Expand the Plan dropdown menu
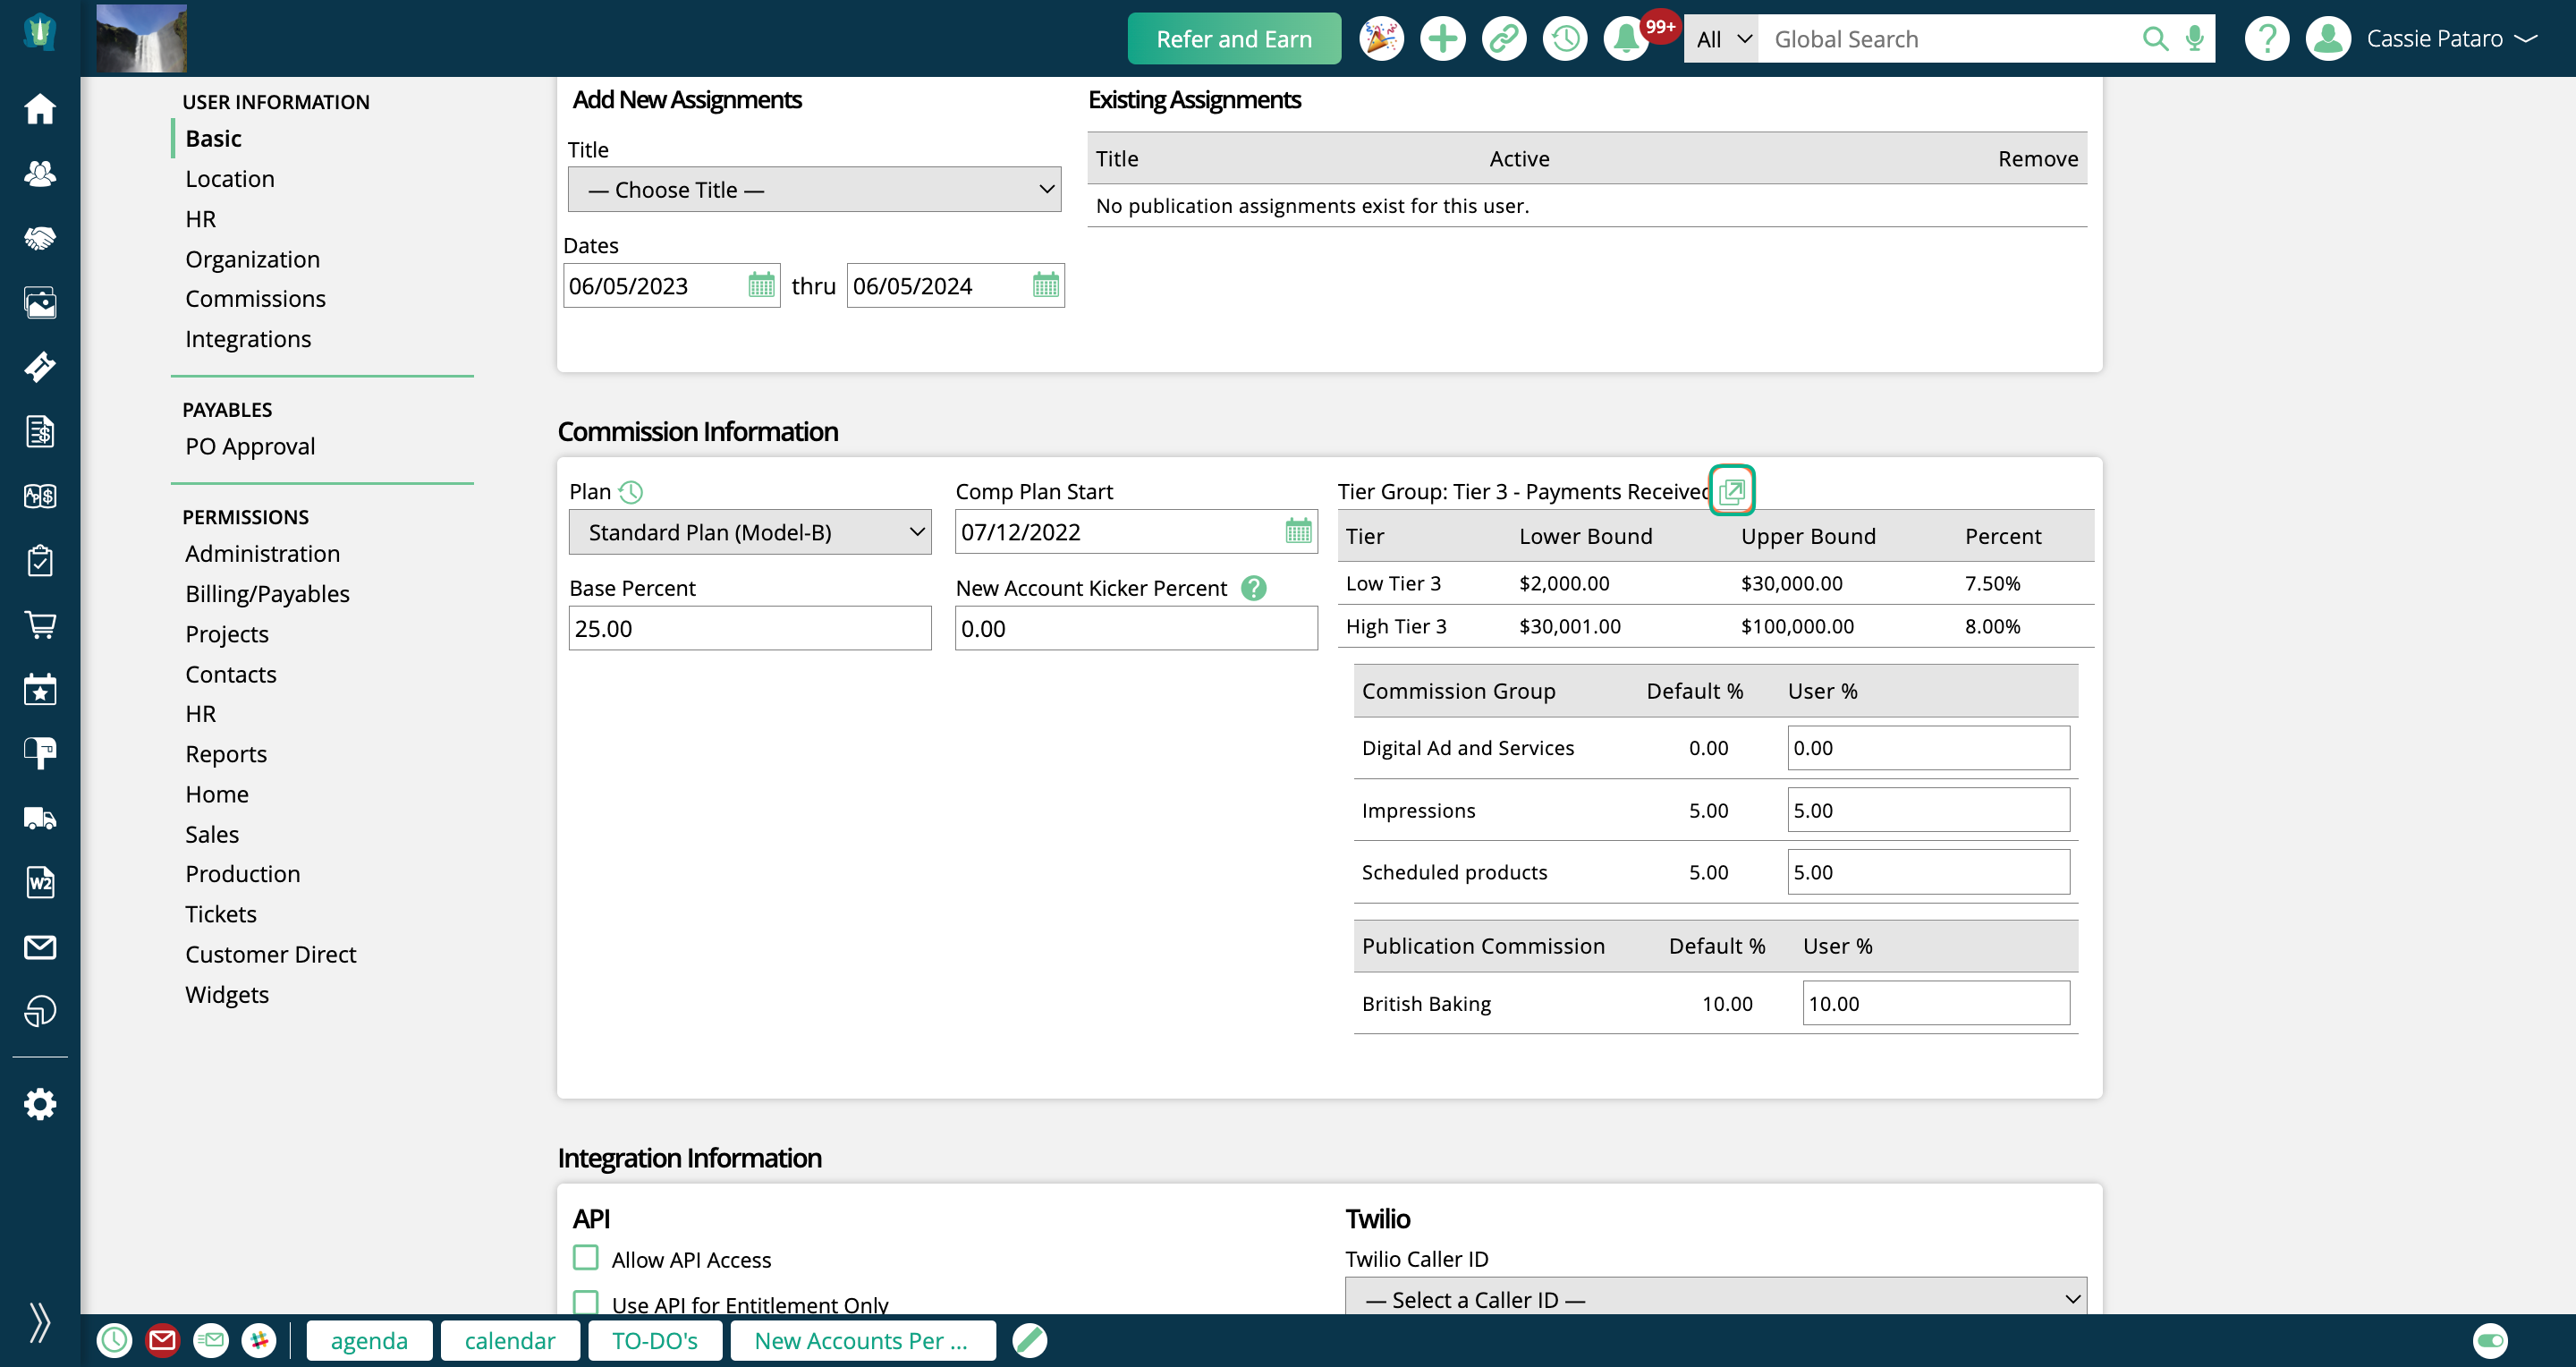 (750, 531)
